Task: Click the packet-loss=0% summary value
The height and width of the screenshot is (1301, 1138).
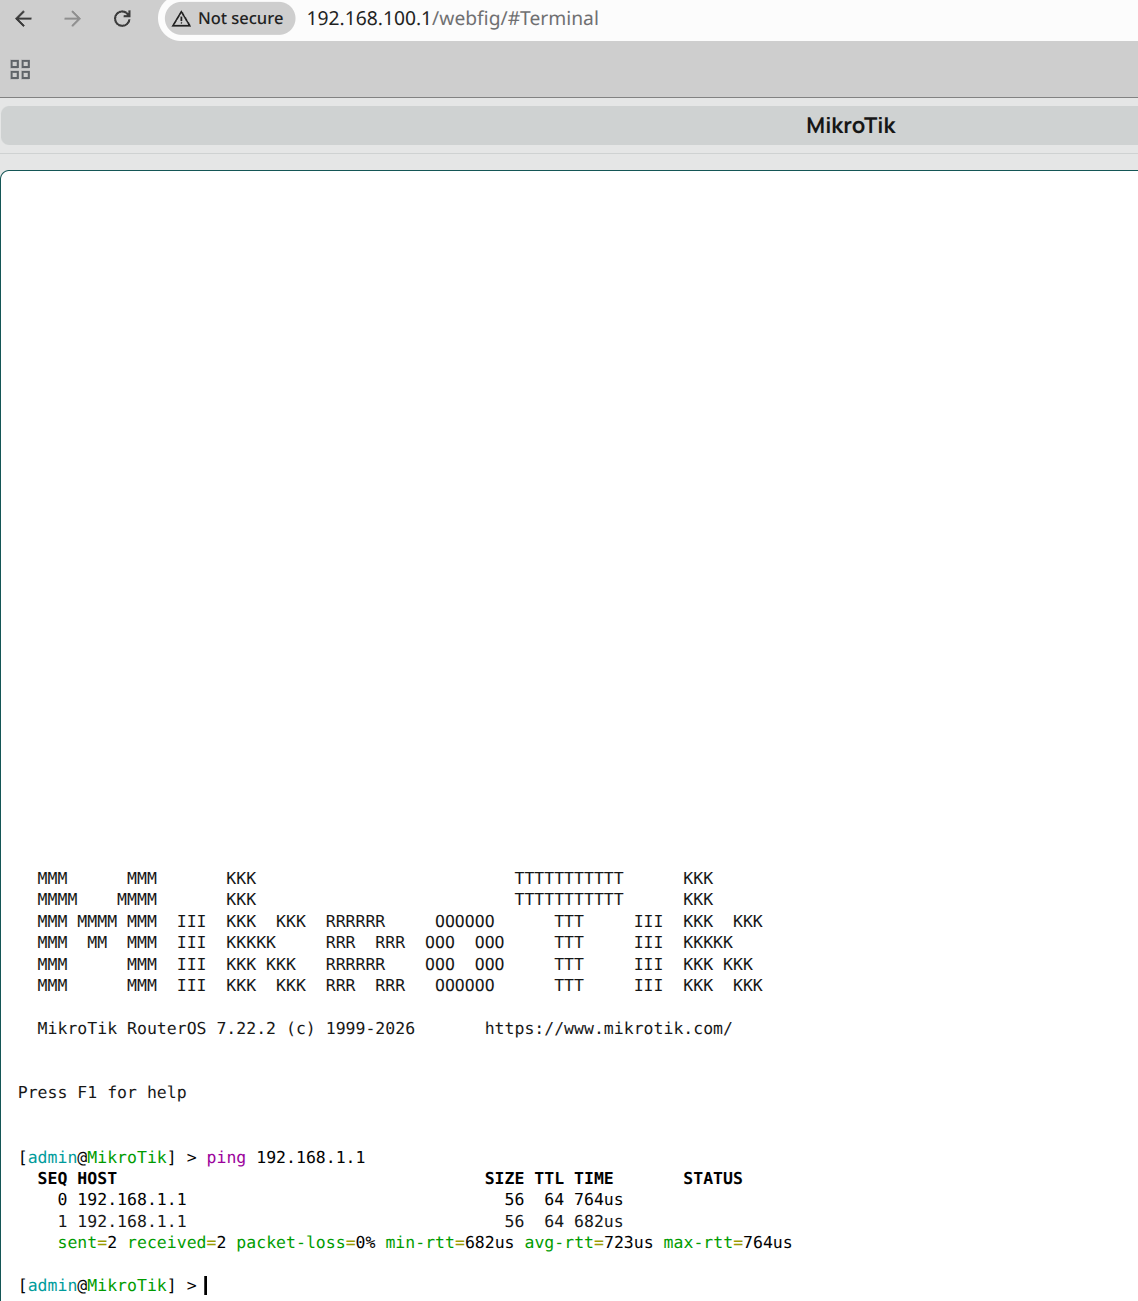Action: (306, 1242)
